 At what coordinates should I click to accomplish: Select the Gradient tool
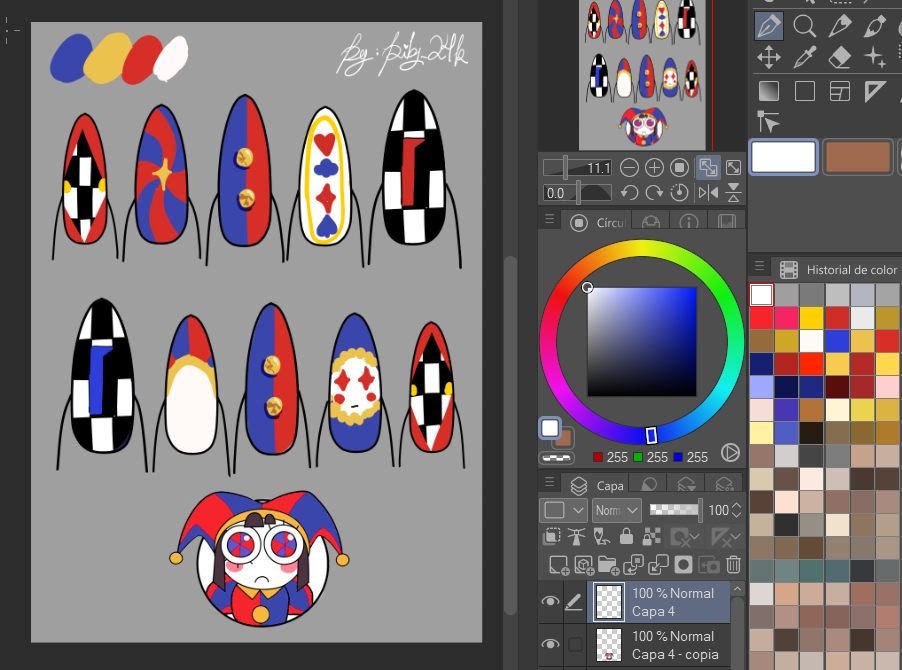(x=768, y=90)
